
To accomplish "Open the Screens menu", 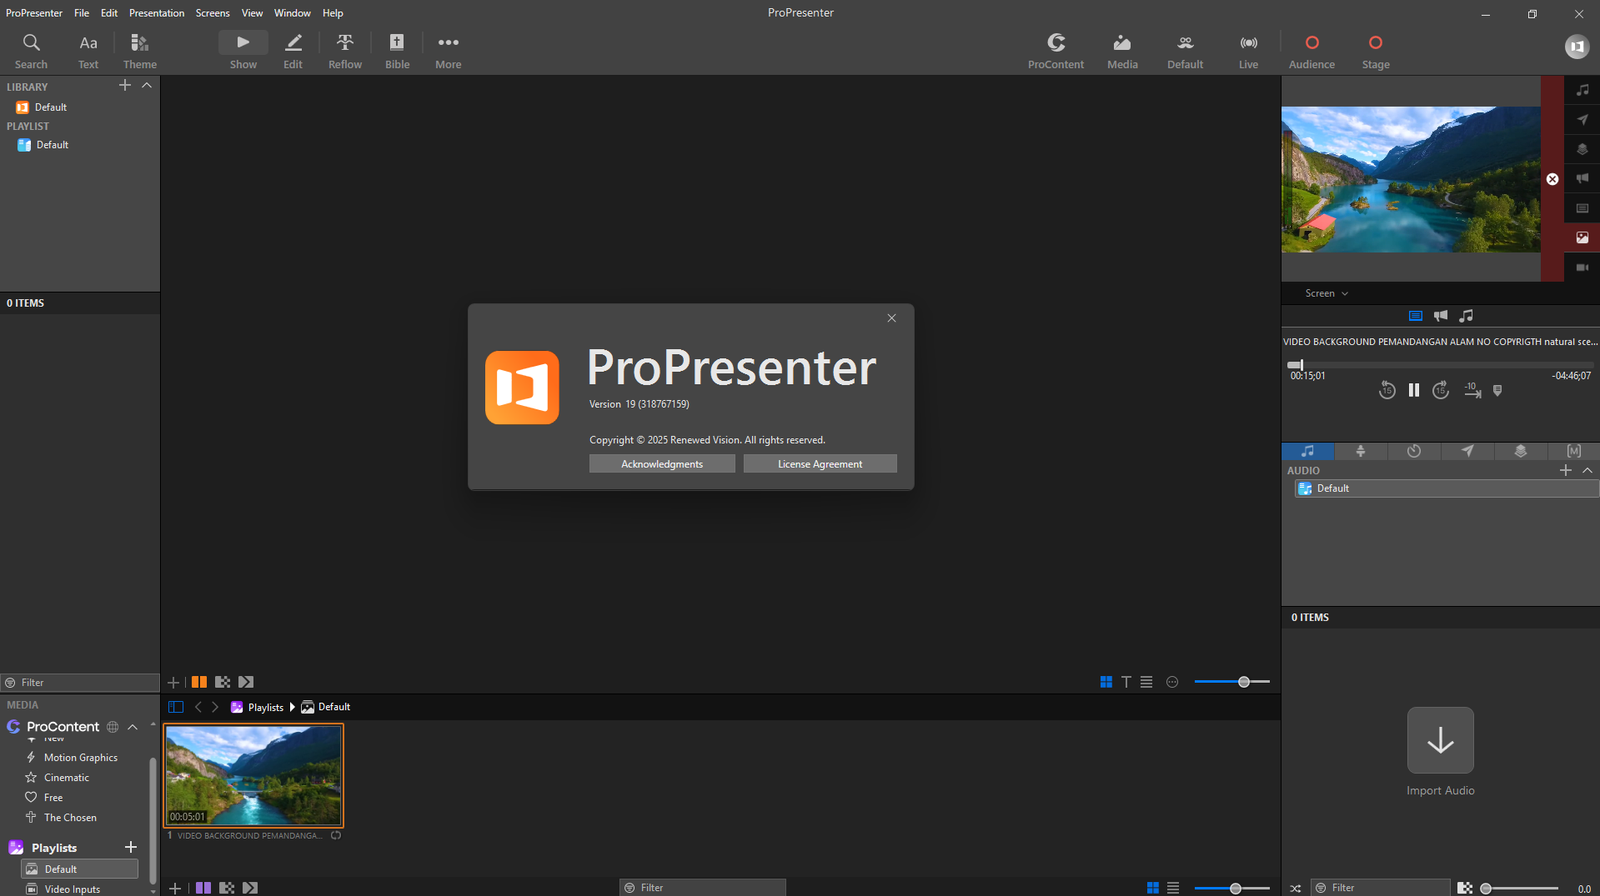I will (x=212, y=13).
